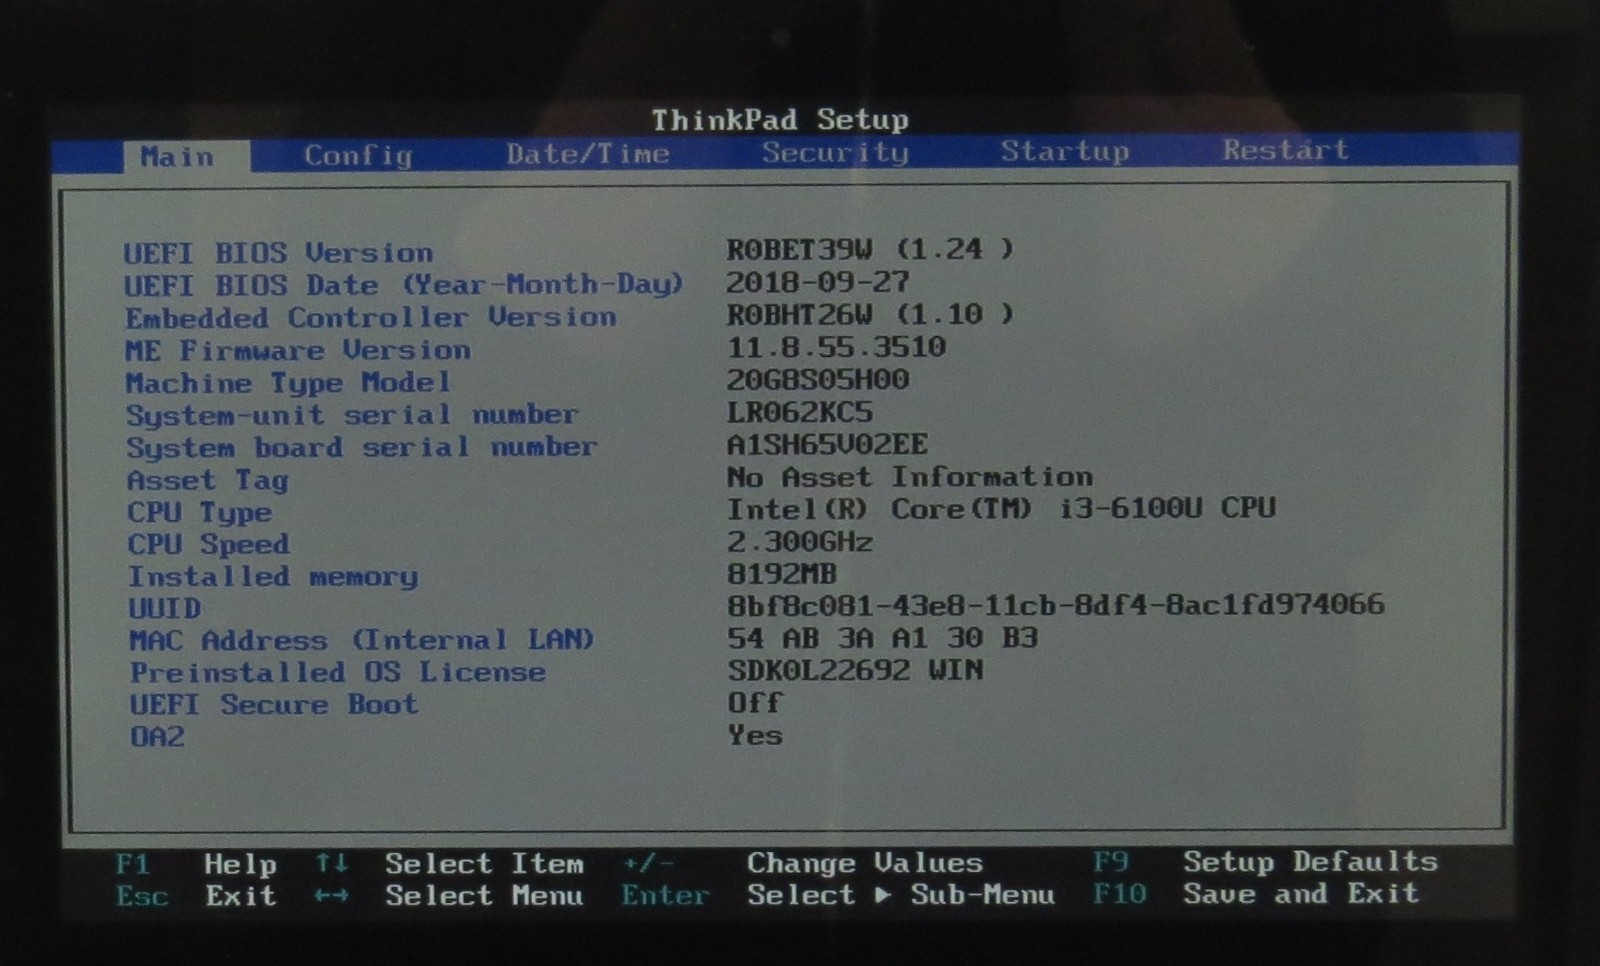
Task: Click board serial A1SH65V02EE
Action: (x=827, y=445)
